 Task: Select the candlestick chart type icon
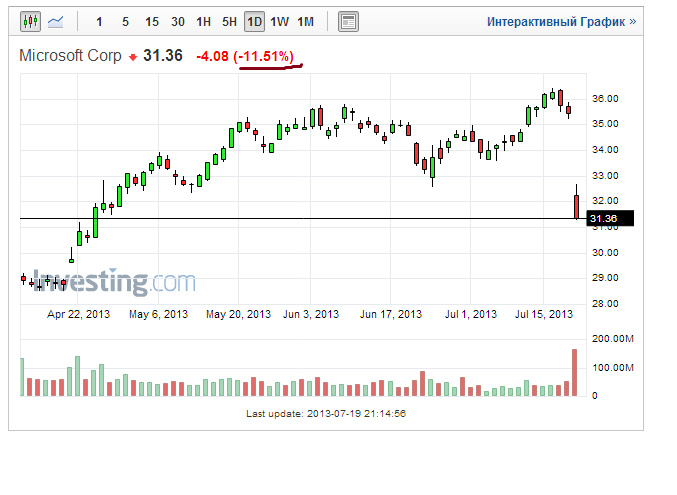(x=30, y=21)
